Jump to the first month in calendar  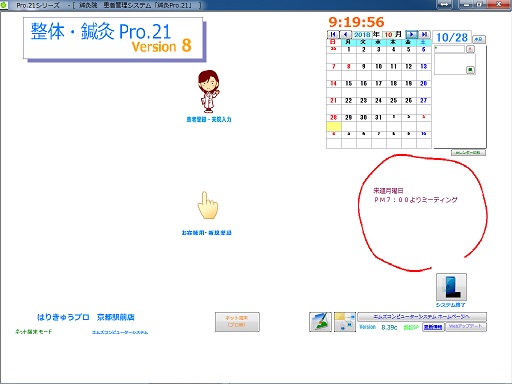(x=333, y=34)
